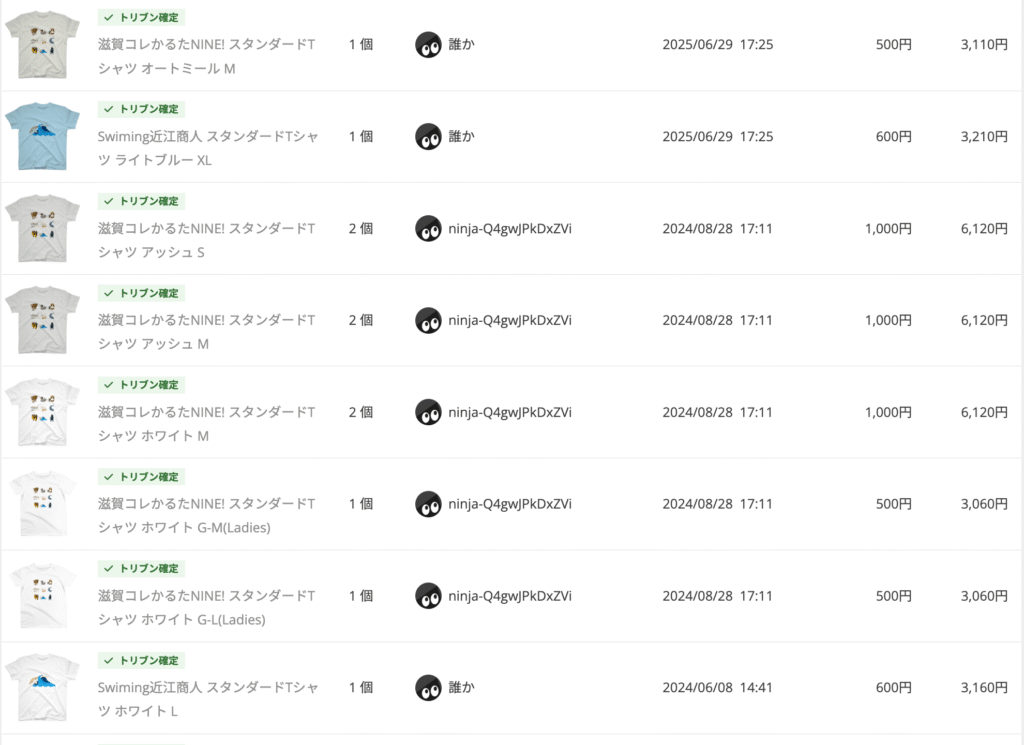This screenshot has height=745, width=1024.
Task: Open the white Swiming近江商人 L T-shirt thumbnail
Action: (x=42, y=688)
